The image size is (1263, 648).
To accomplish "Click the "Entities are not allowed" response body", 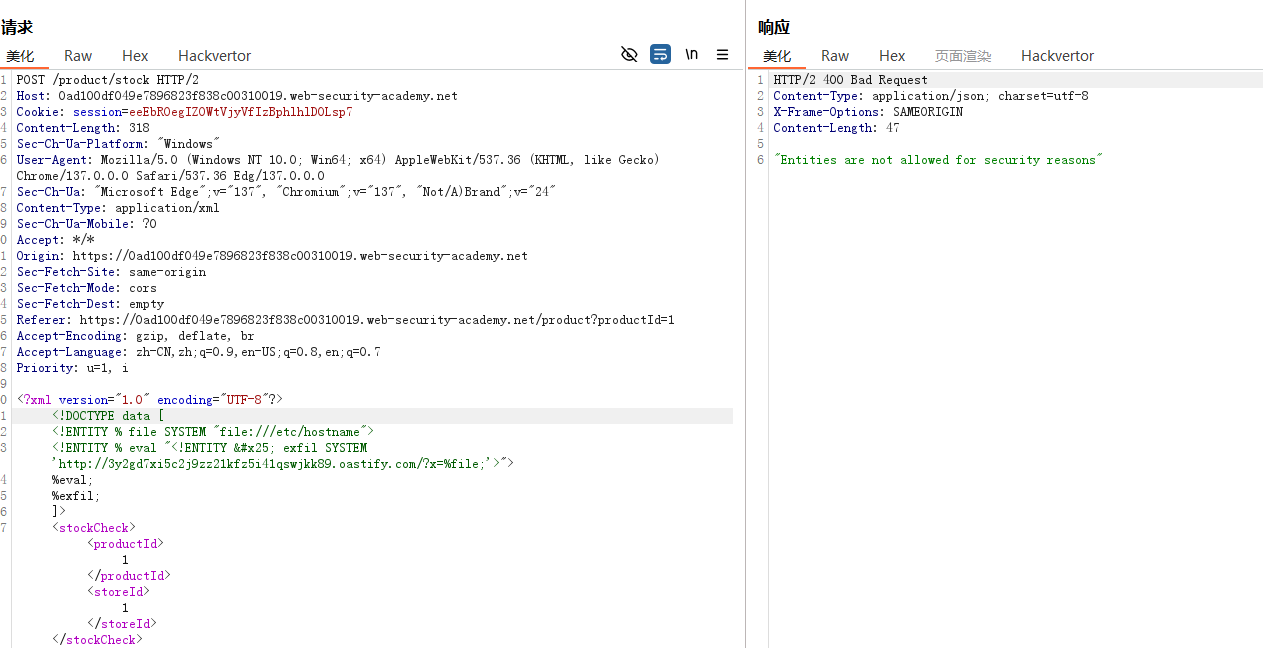I will [x=938, y=160].
